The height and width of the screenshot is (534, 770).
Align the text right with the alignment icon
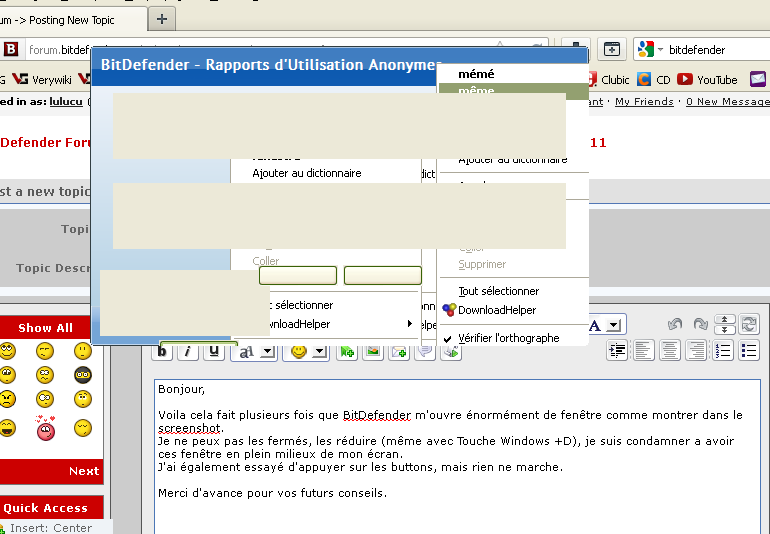[x=696, y=351]
